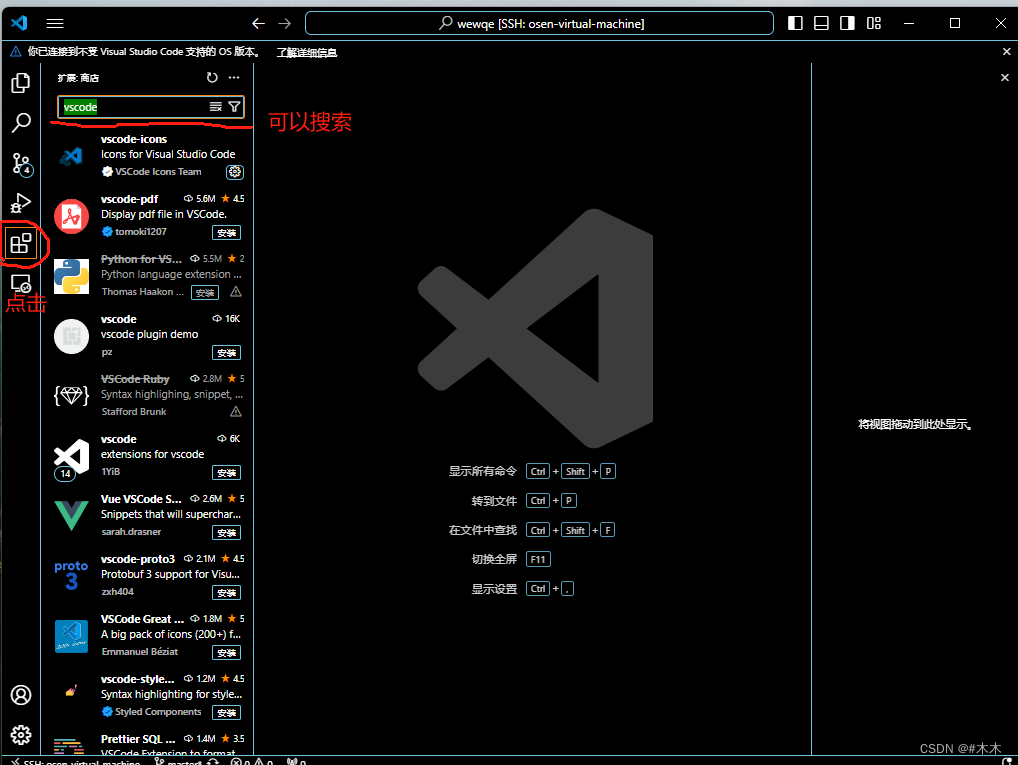Open the vscode-pdf extension logo

pos(71,216)
